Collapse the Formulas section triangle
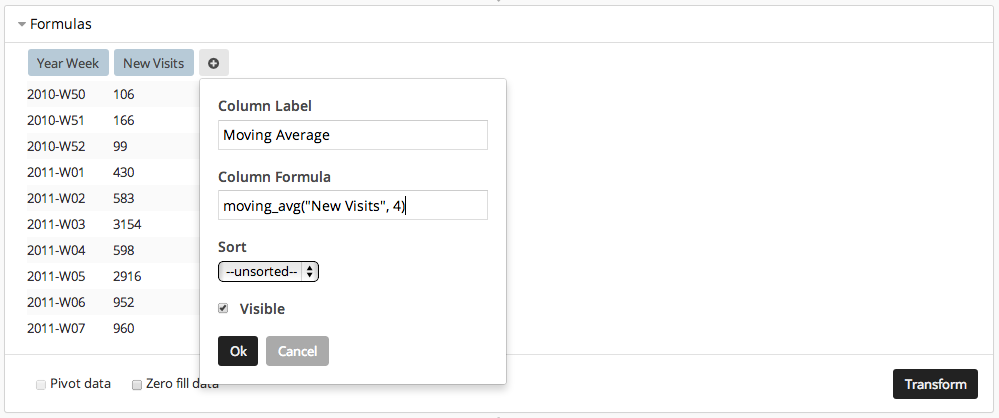The image size is (999, 418). click(x=22, y=25)
